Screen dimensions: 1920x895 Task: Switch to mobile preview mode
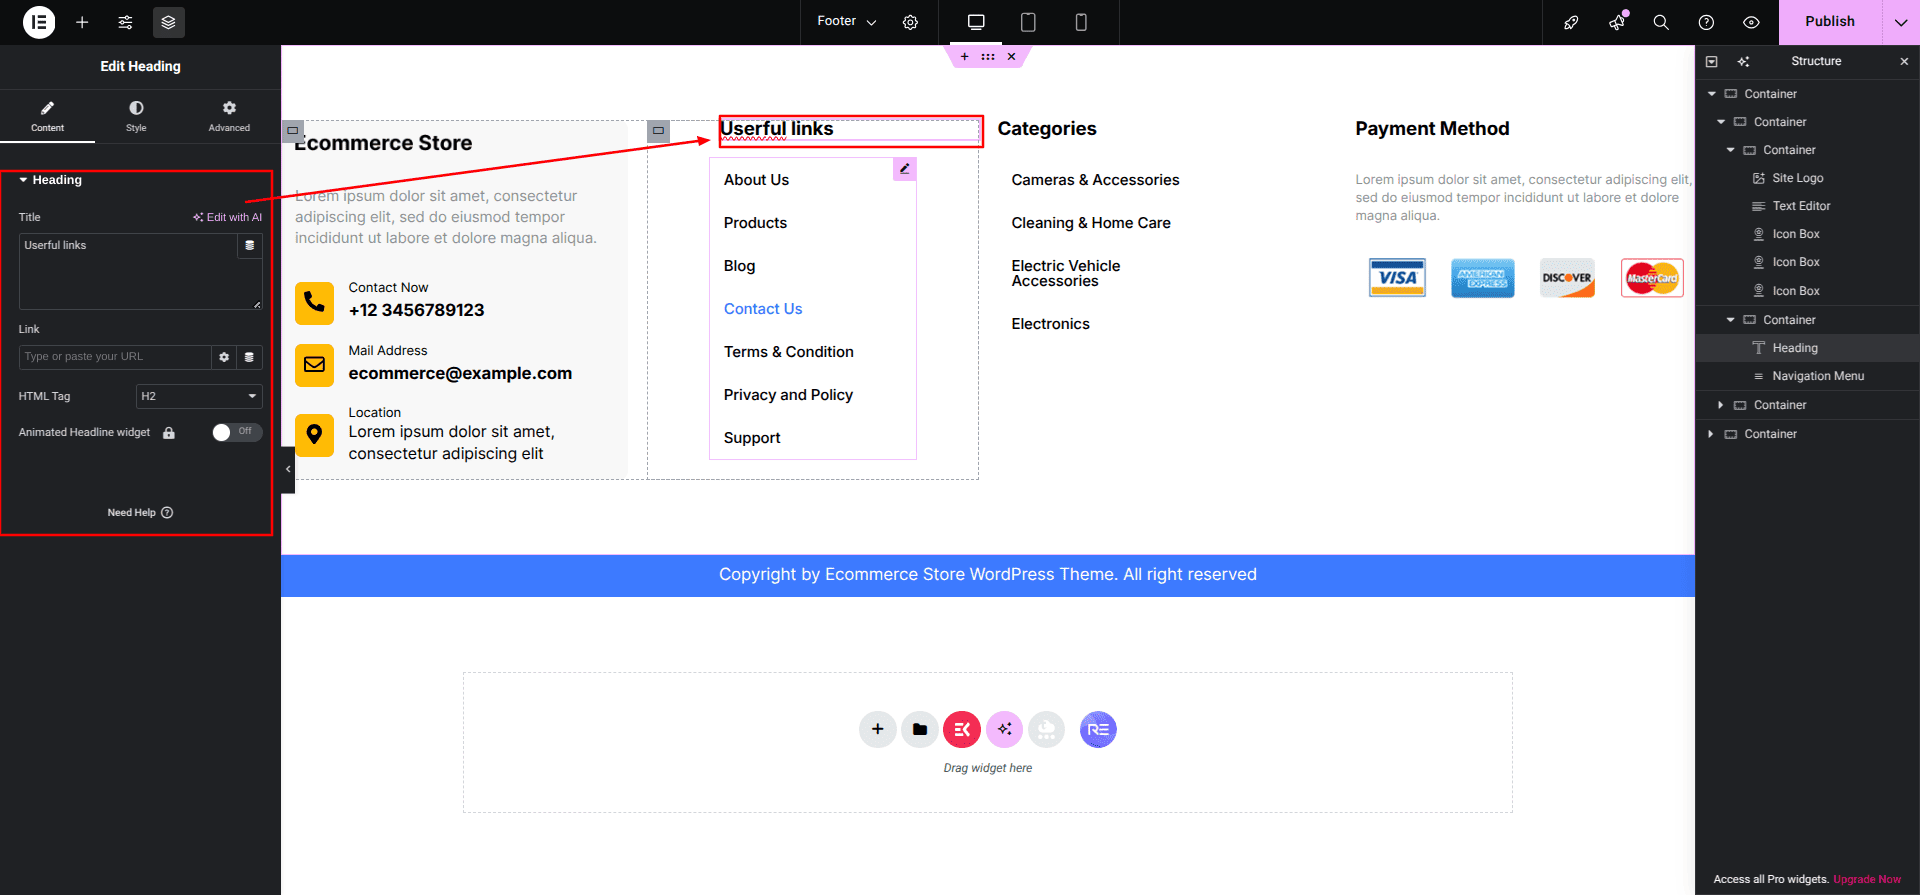[x=1081, y=22]
